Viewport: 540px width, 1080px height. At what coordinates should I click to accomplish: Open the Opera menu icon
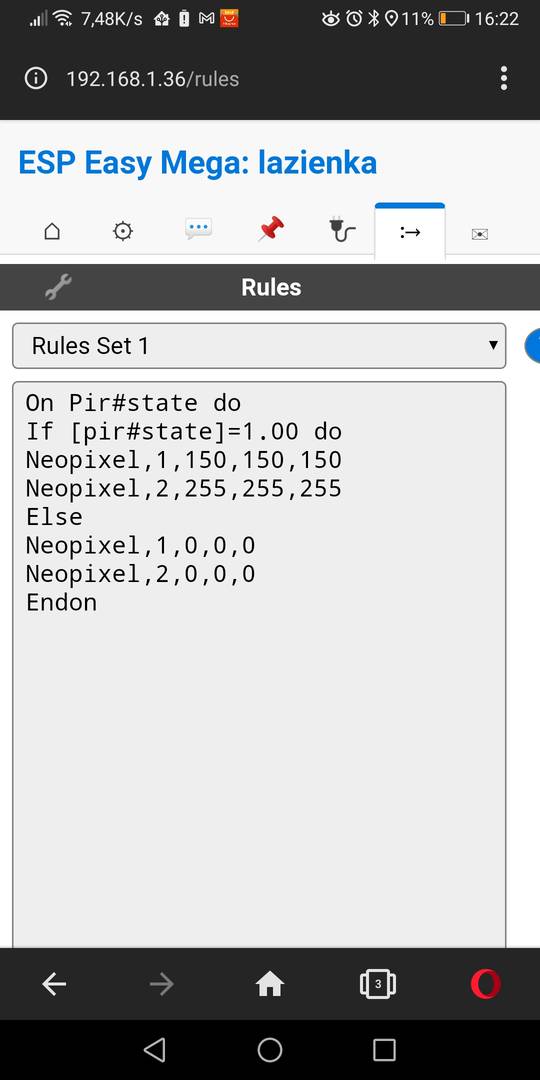pos(486,984)
